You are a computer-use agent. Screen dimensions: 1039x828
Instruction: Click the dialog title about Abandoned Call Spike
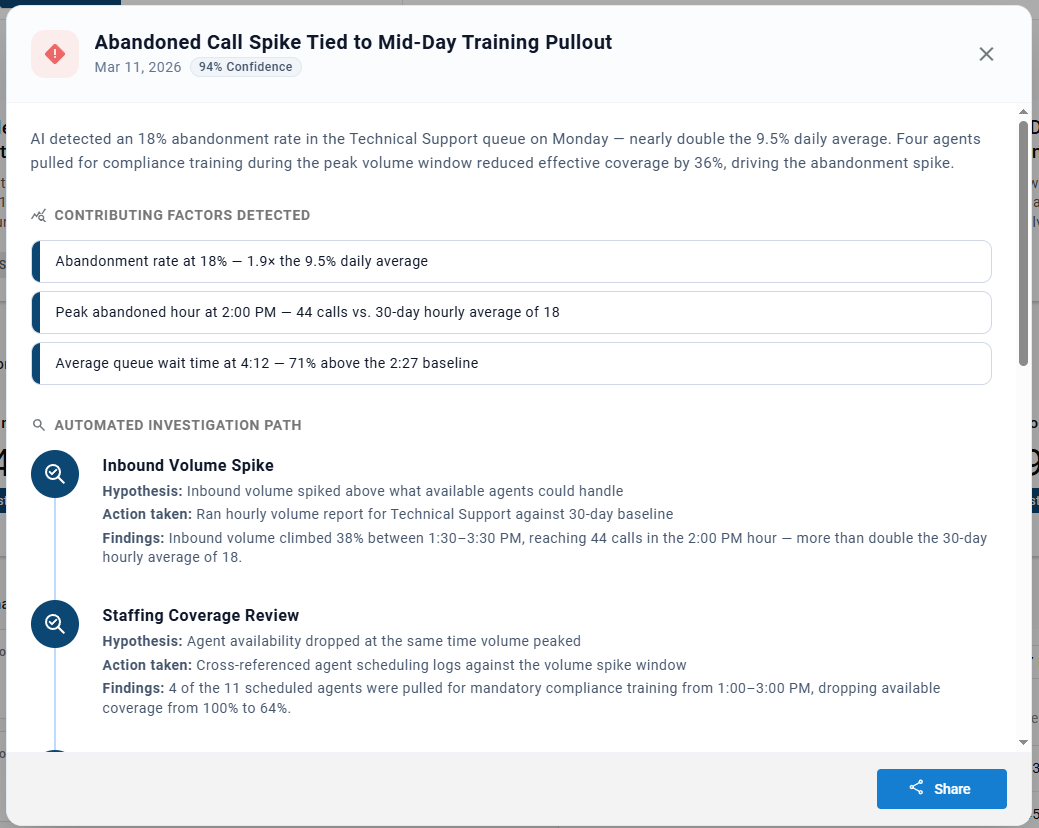(x=353, y=42)
